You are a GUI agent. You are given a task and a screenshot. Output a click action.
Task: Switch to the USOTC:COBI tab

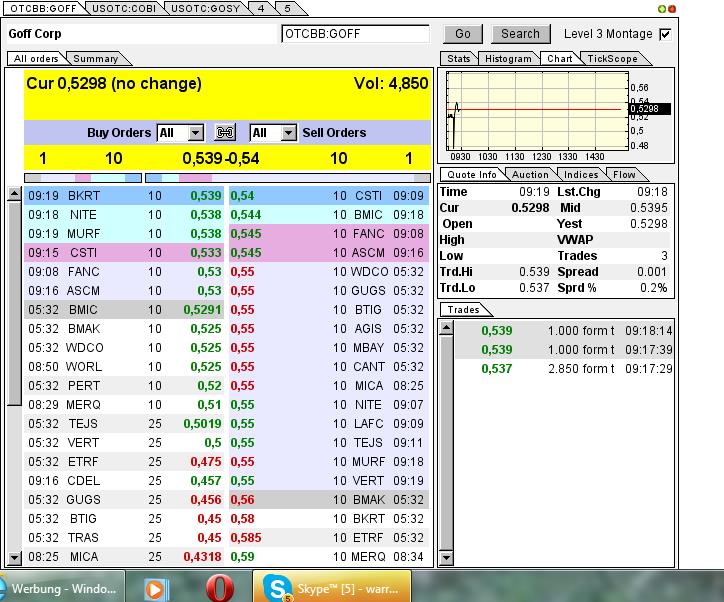(123, 8)
